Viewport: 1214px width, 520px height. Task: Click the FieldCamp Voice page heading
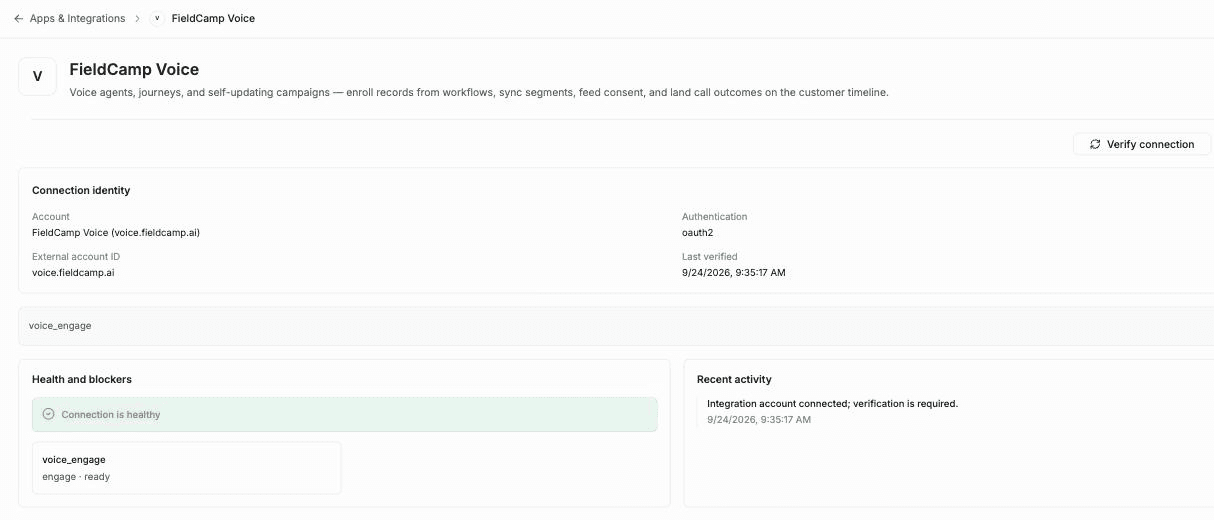[x=134, y=70]
